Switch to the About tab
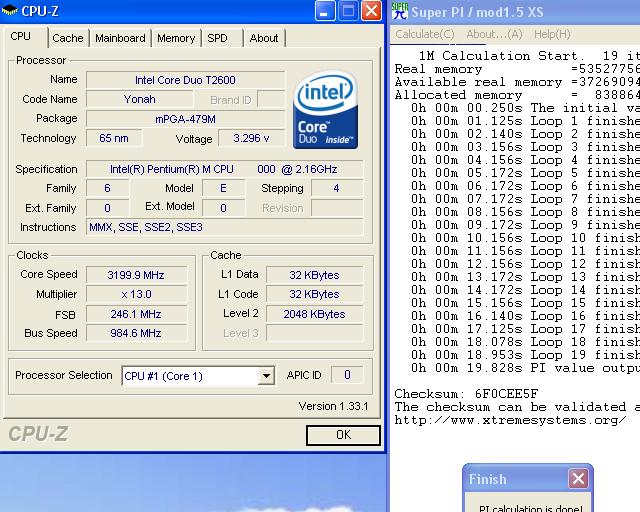The height and width of the screenshot is (512, 640). point(264,38)
